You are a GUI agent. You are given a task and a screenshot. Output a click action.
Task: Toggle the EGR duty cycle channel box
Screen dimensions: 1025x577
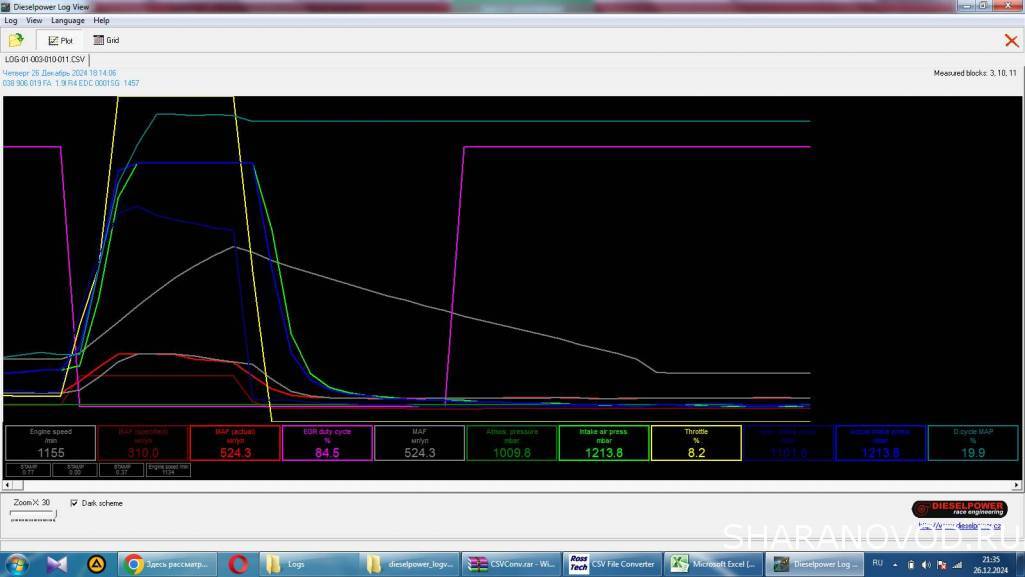(x=327, y=443)
